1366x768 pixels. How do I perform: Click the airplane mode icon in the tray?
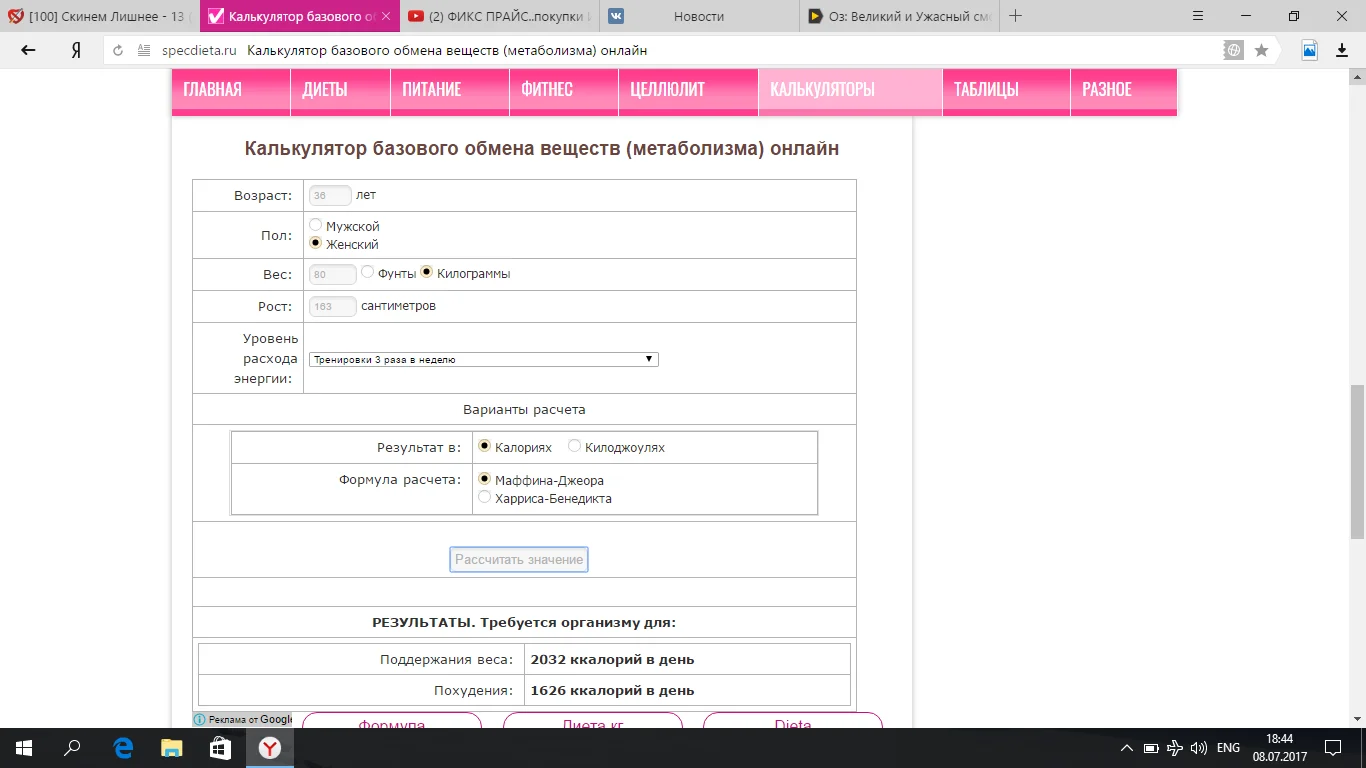click(1175, 748)
